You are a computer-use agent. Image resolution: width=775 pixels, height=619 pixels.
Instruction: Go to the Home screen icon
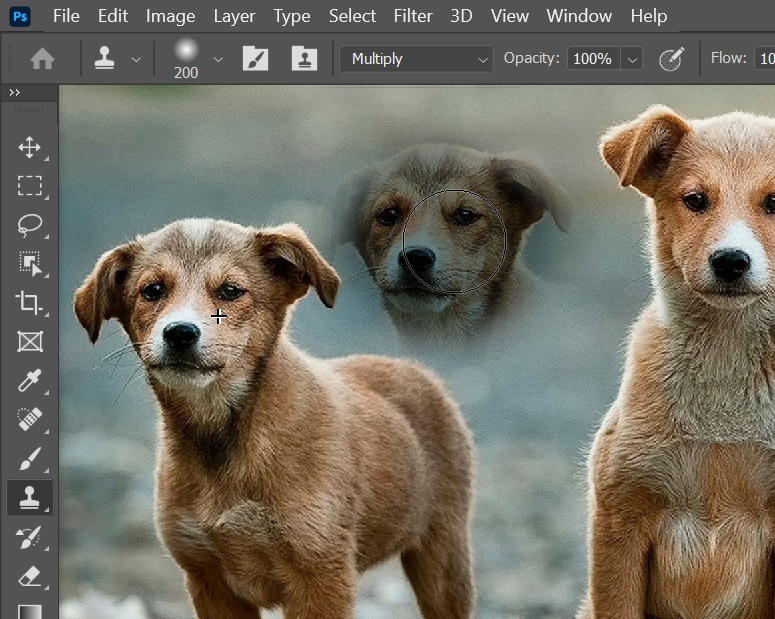point(42,59)
